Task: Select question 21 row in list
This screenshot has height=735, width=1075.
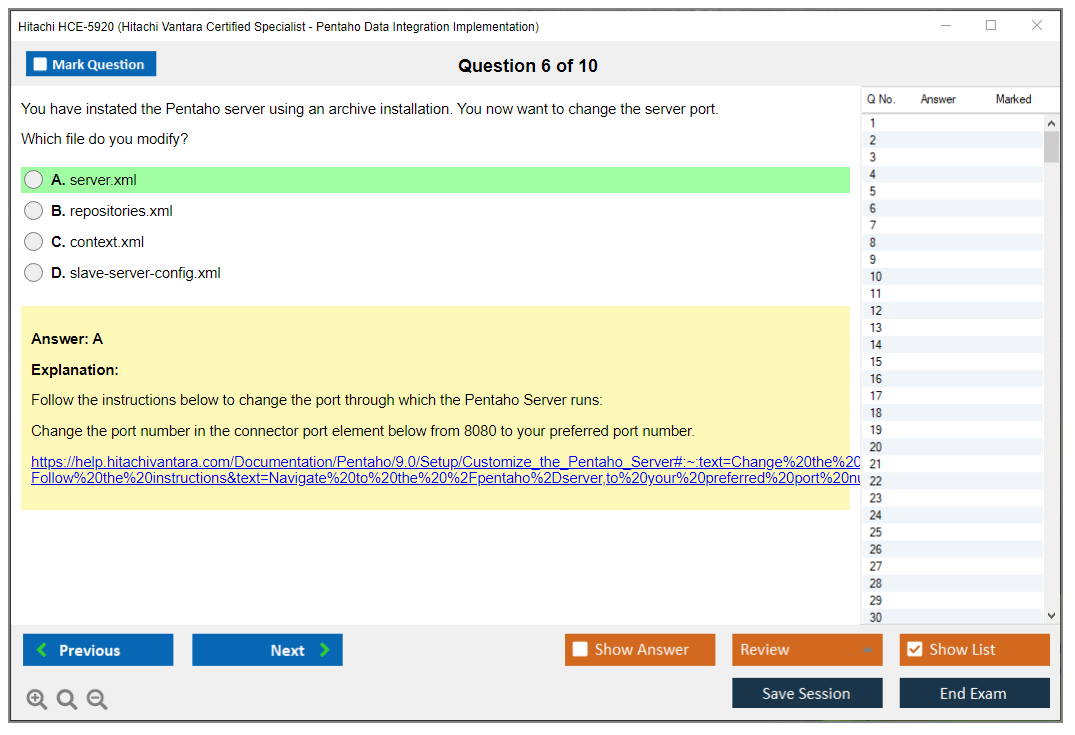Action: tap(876, 464)
